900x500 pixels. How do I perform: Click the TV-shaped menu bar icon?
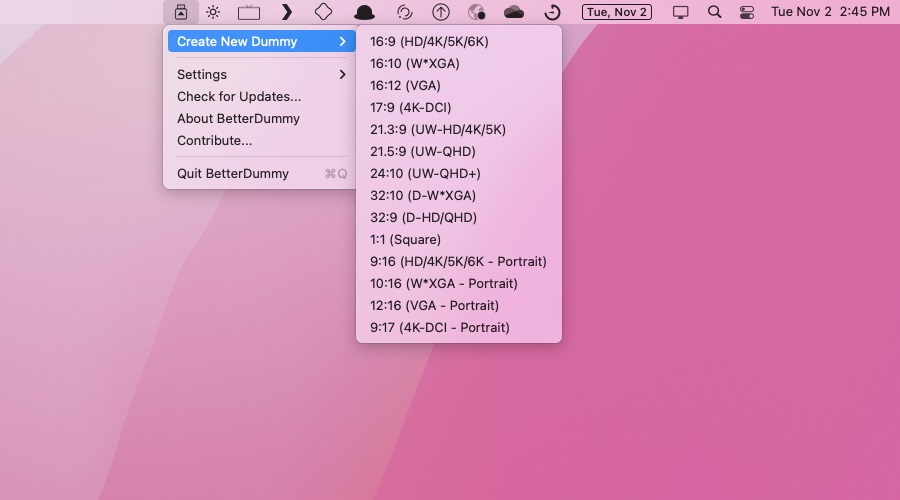click(x=249, y=12)
